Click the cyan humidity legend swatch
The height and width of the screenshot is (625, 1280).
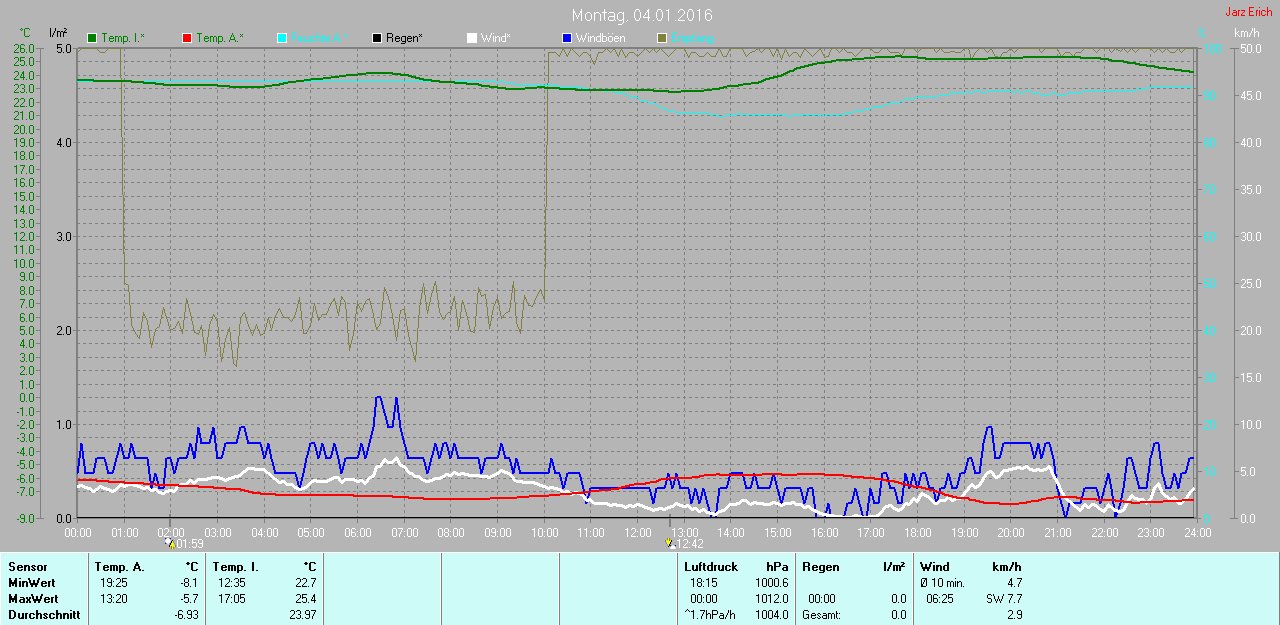pos(282,38)
